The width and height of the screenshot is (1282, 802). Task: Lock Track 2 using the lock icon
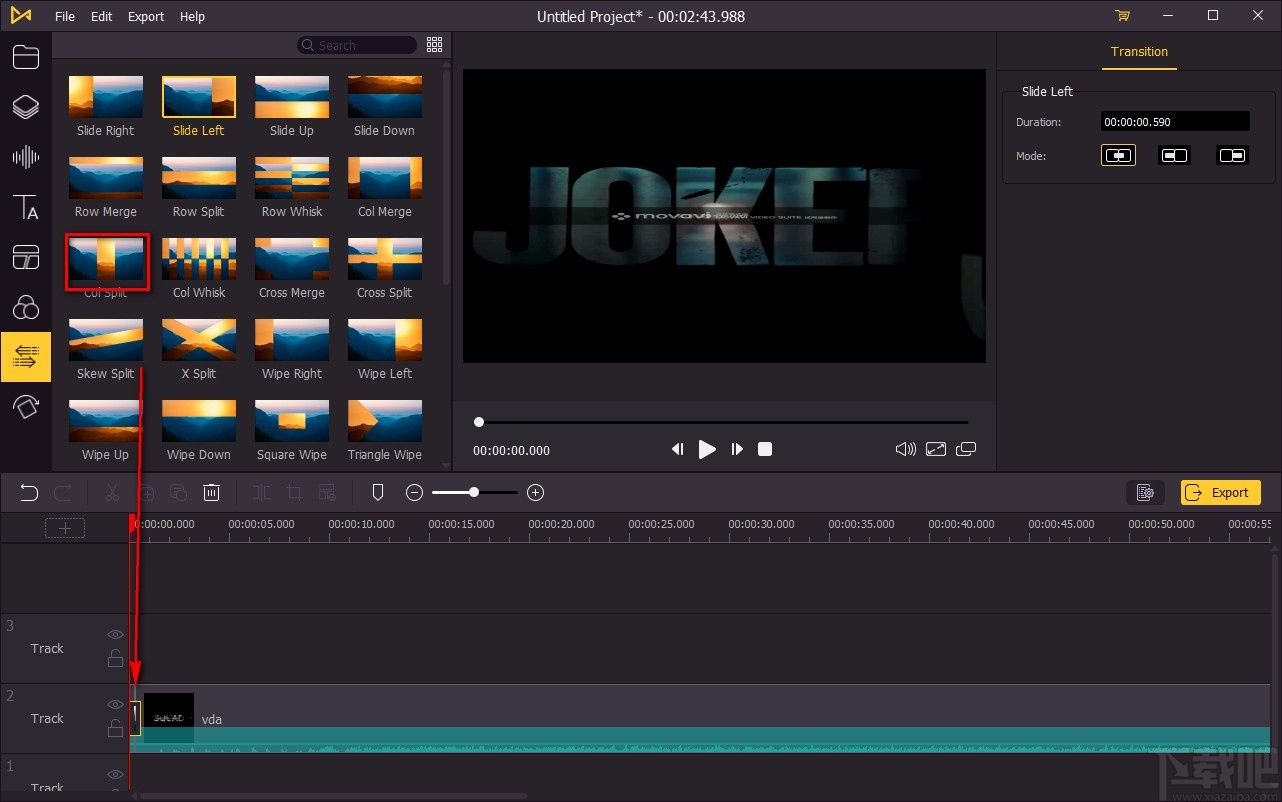(115, 728)
